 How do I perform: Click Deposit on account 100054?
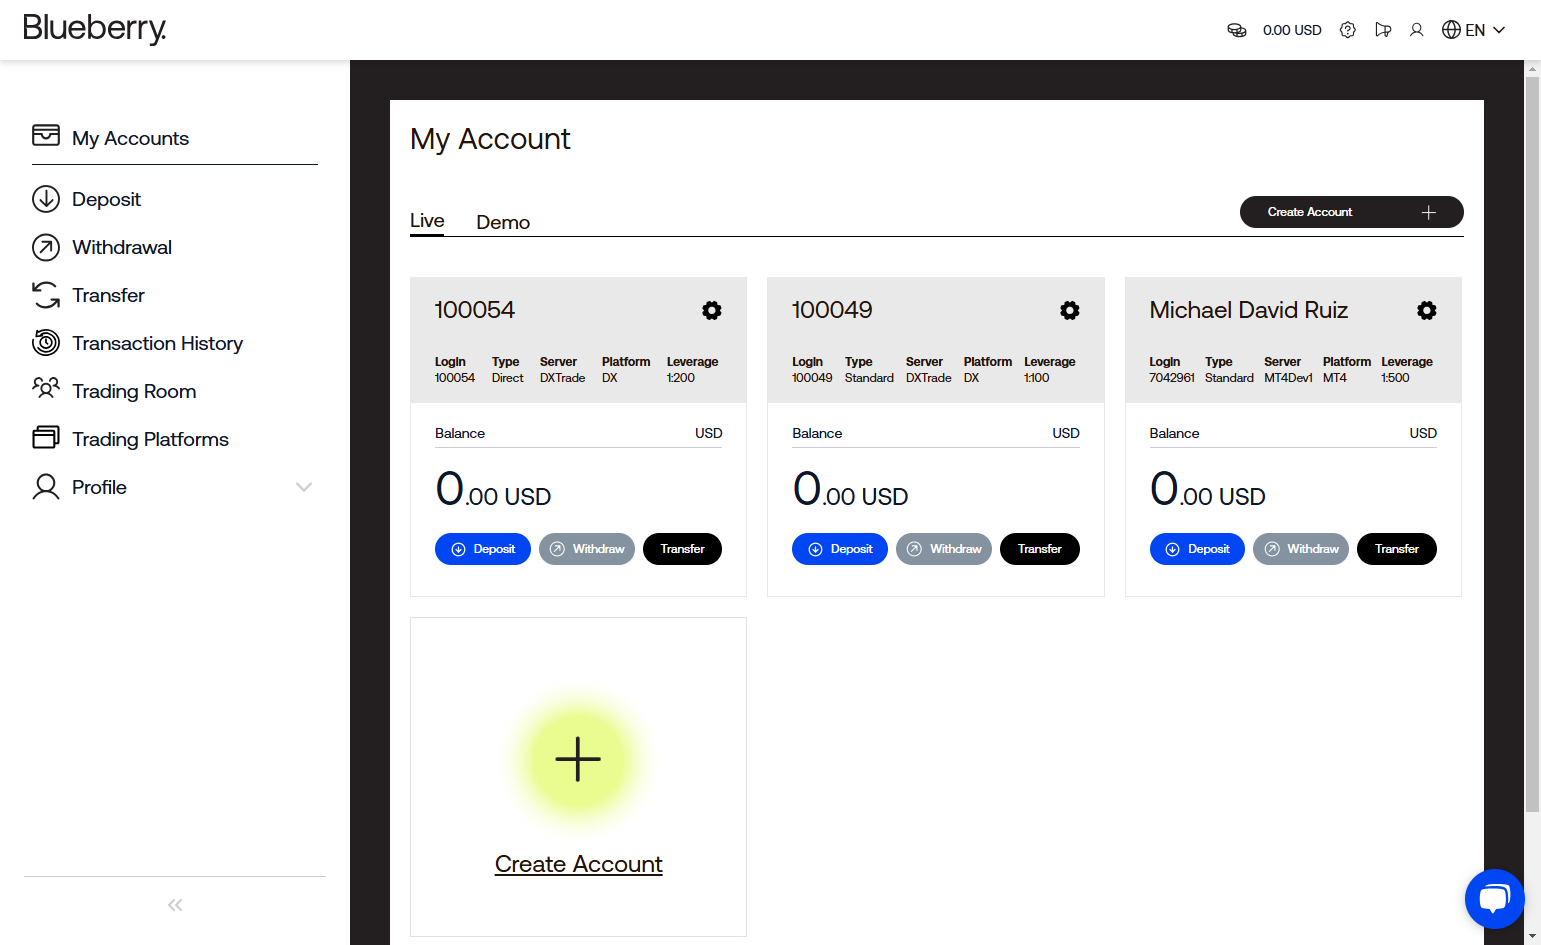pyautogui.click(x=483, y=549)
